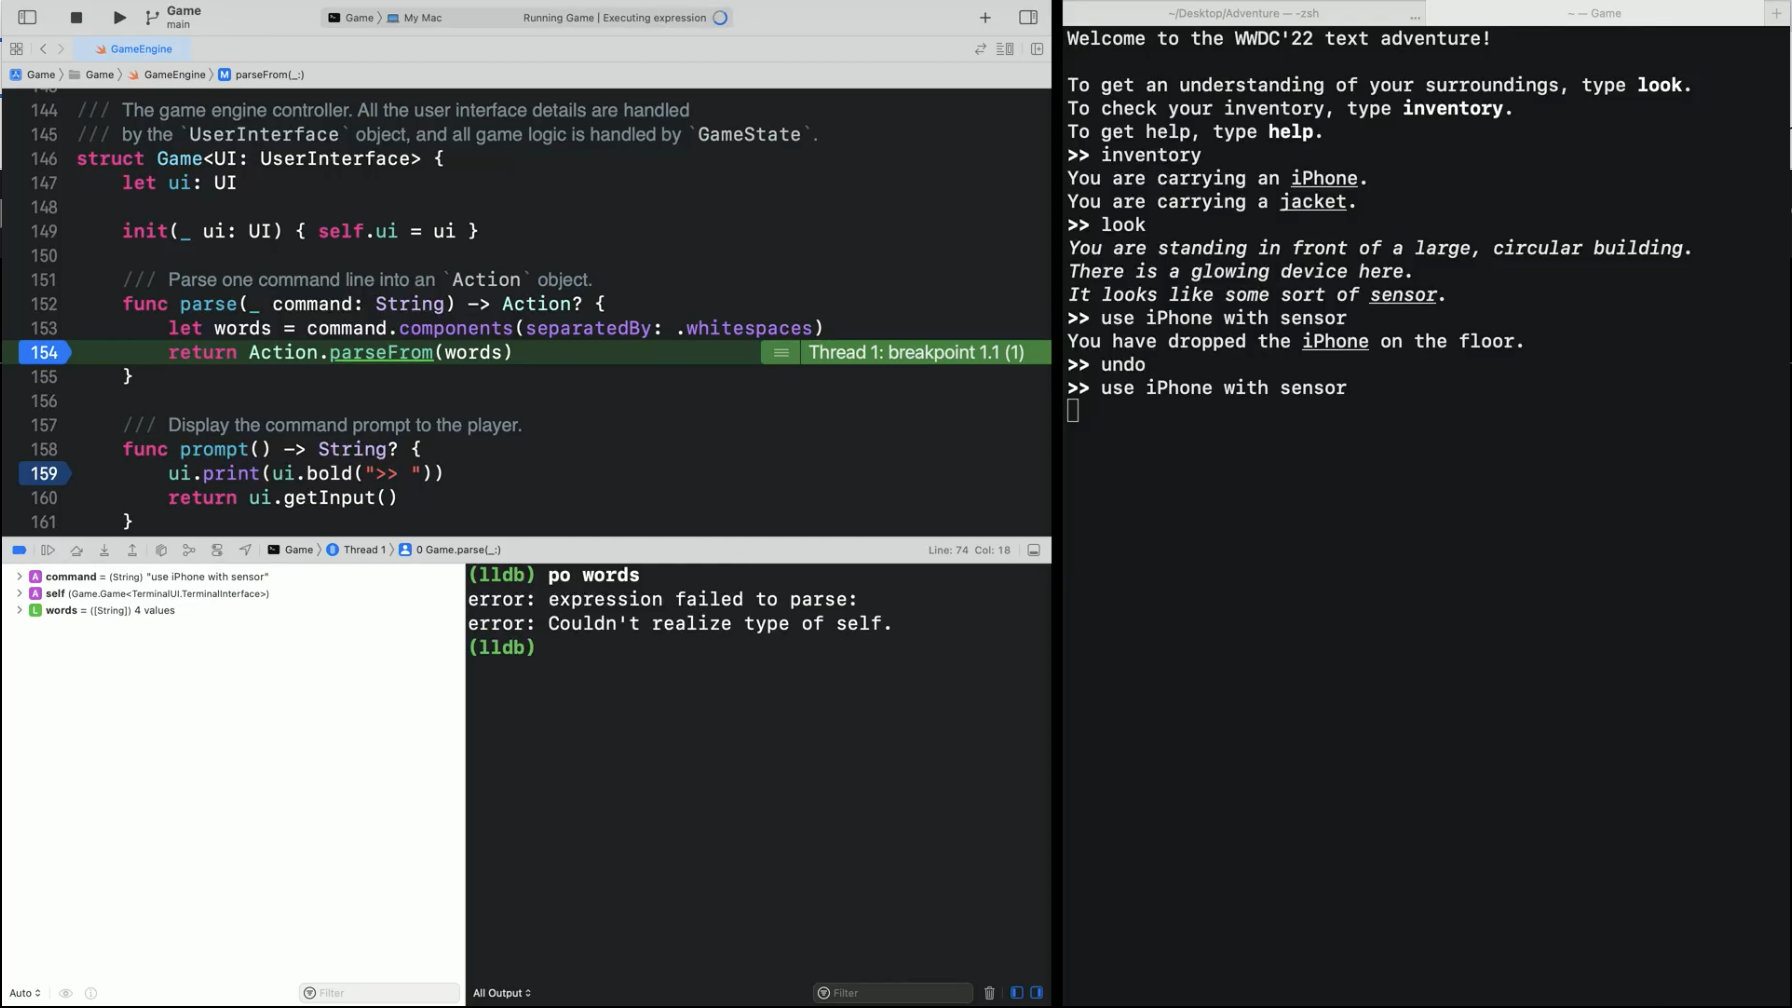Focus the console Filter field
The image size is (1792, 1008).
(x=893, y=993)
